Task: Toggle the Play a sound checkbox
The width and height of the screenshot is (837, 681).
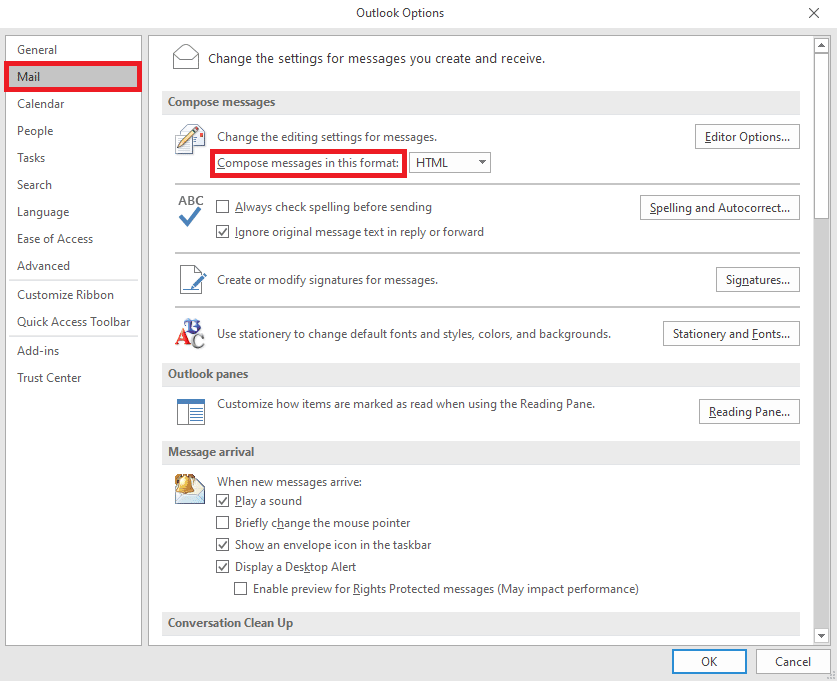Action: click(223, 501)
